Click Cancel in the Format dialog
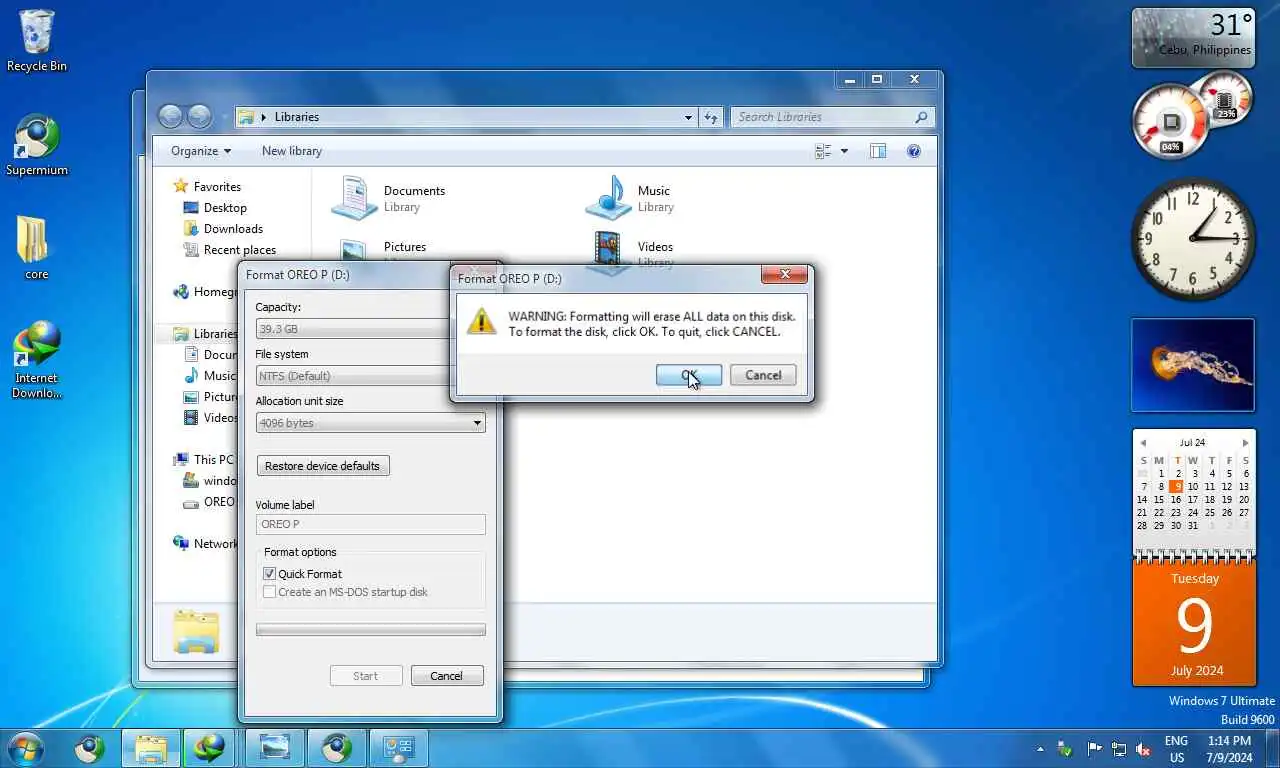Screen dimensions: 1280x768 click(x=447, y=676)
